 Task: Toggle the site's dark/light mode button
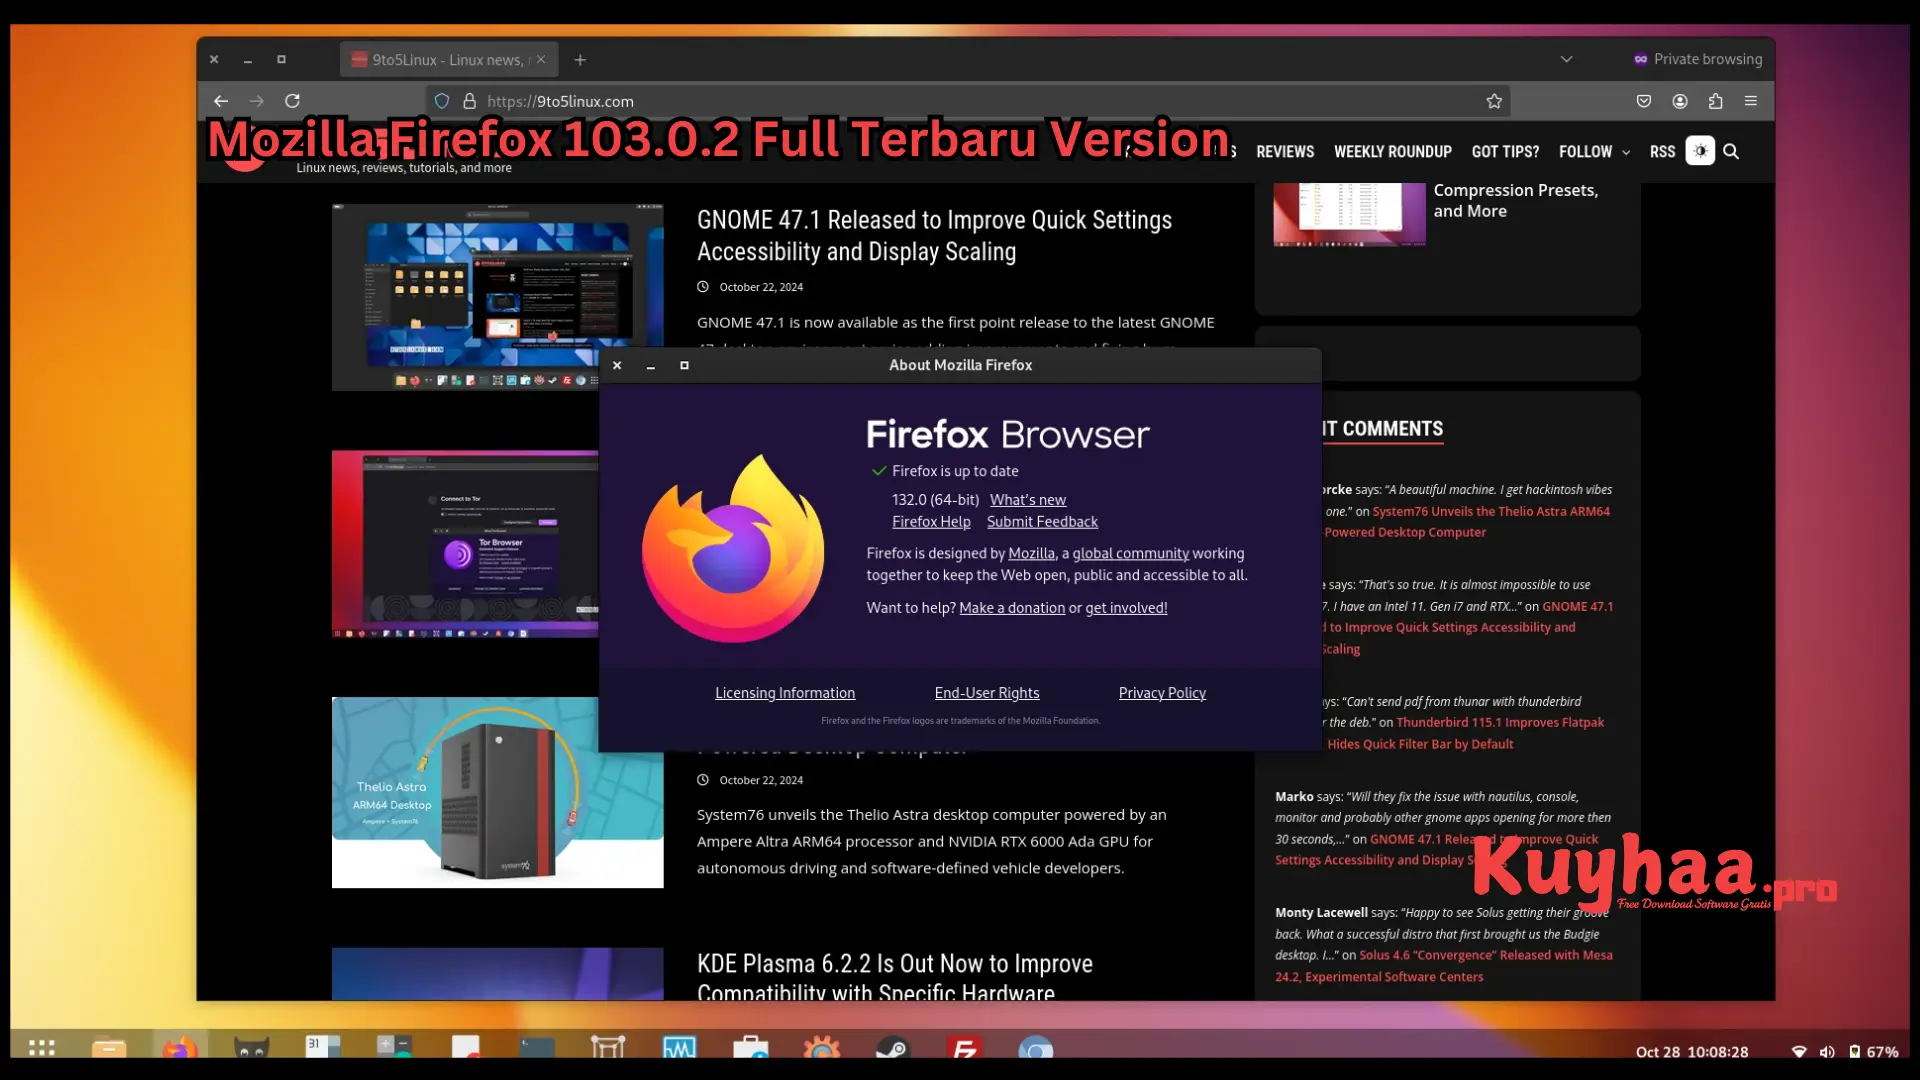1700,151
